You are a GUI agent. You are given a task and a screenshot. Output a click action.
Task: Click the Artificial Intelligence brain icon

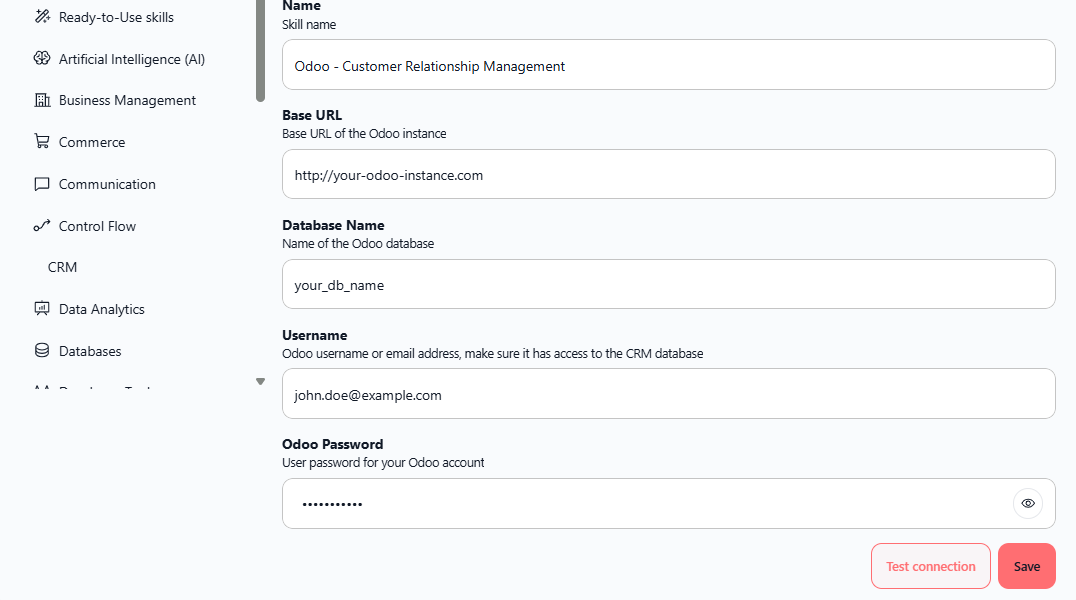coord(42,58)
